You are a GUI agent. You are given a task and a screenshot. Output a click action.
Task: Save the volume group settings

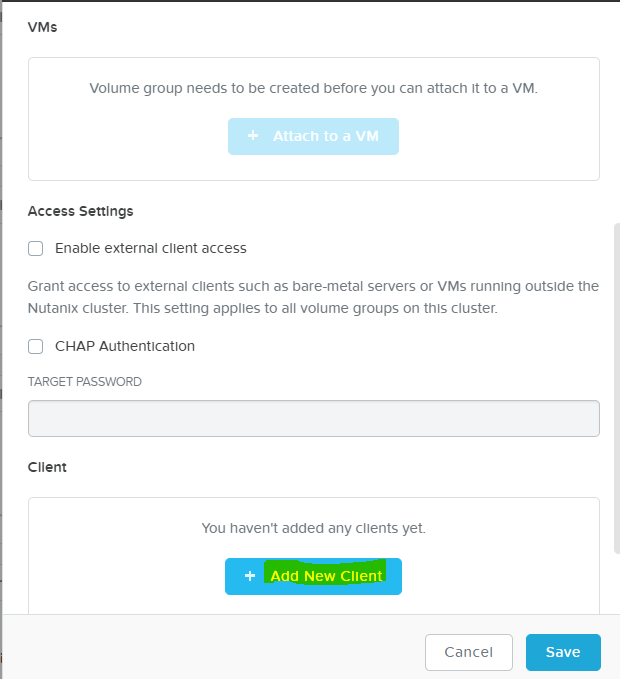click(563, 652)
